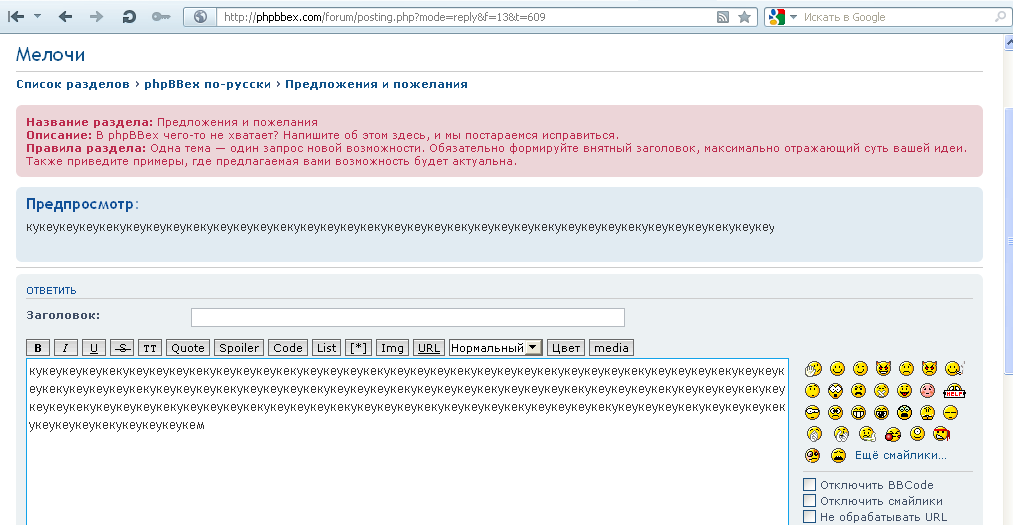Reload the page with the refresh icon

pyautogui.click(x=129, y=17)
